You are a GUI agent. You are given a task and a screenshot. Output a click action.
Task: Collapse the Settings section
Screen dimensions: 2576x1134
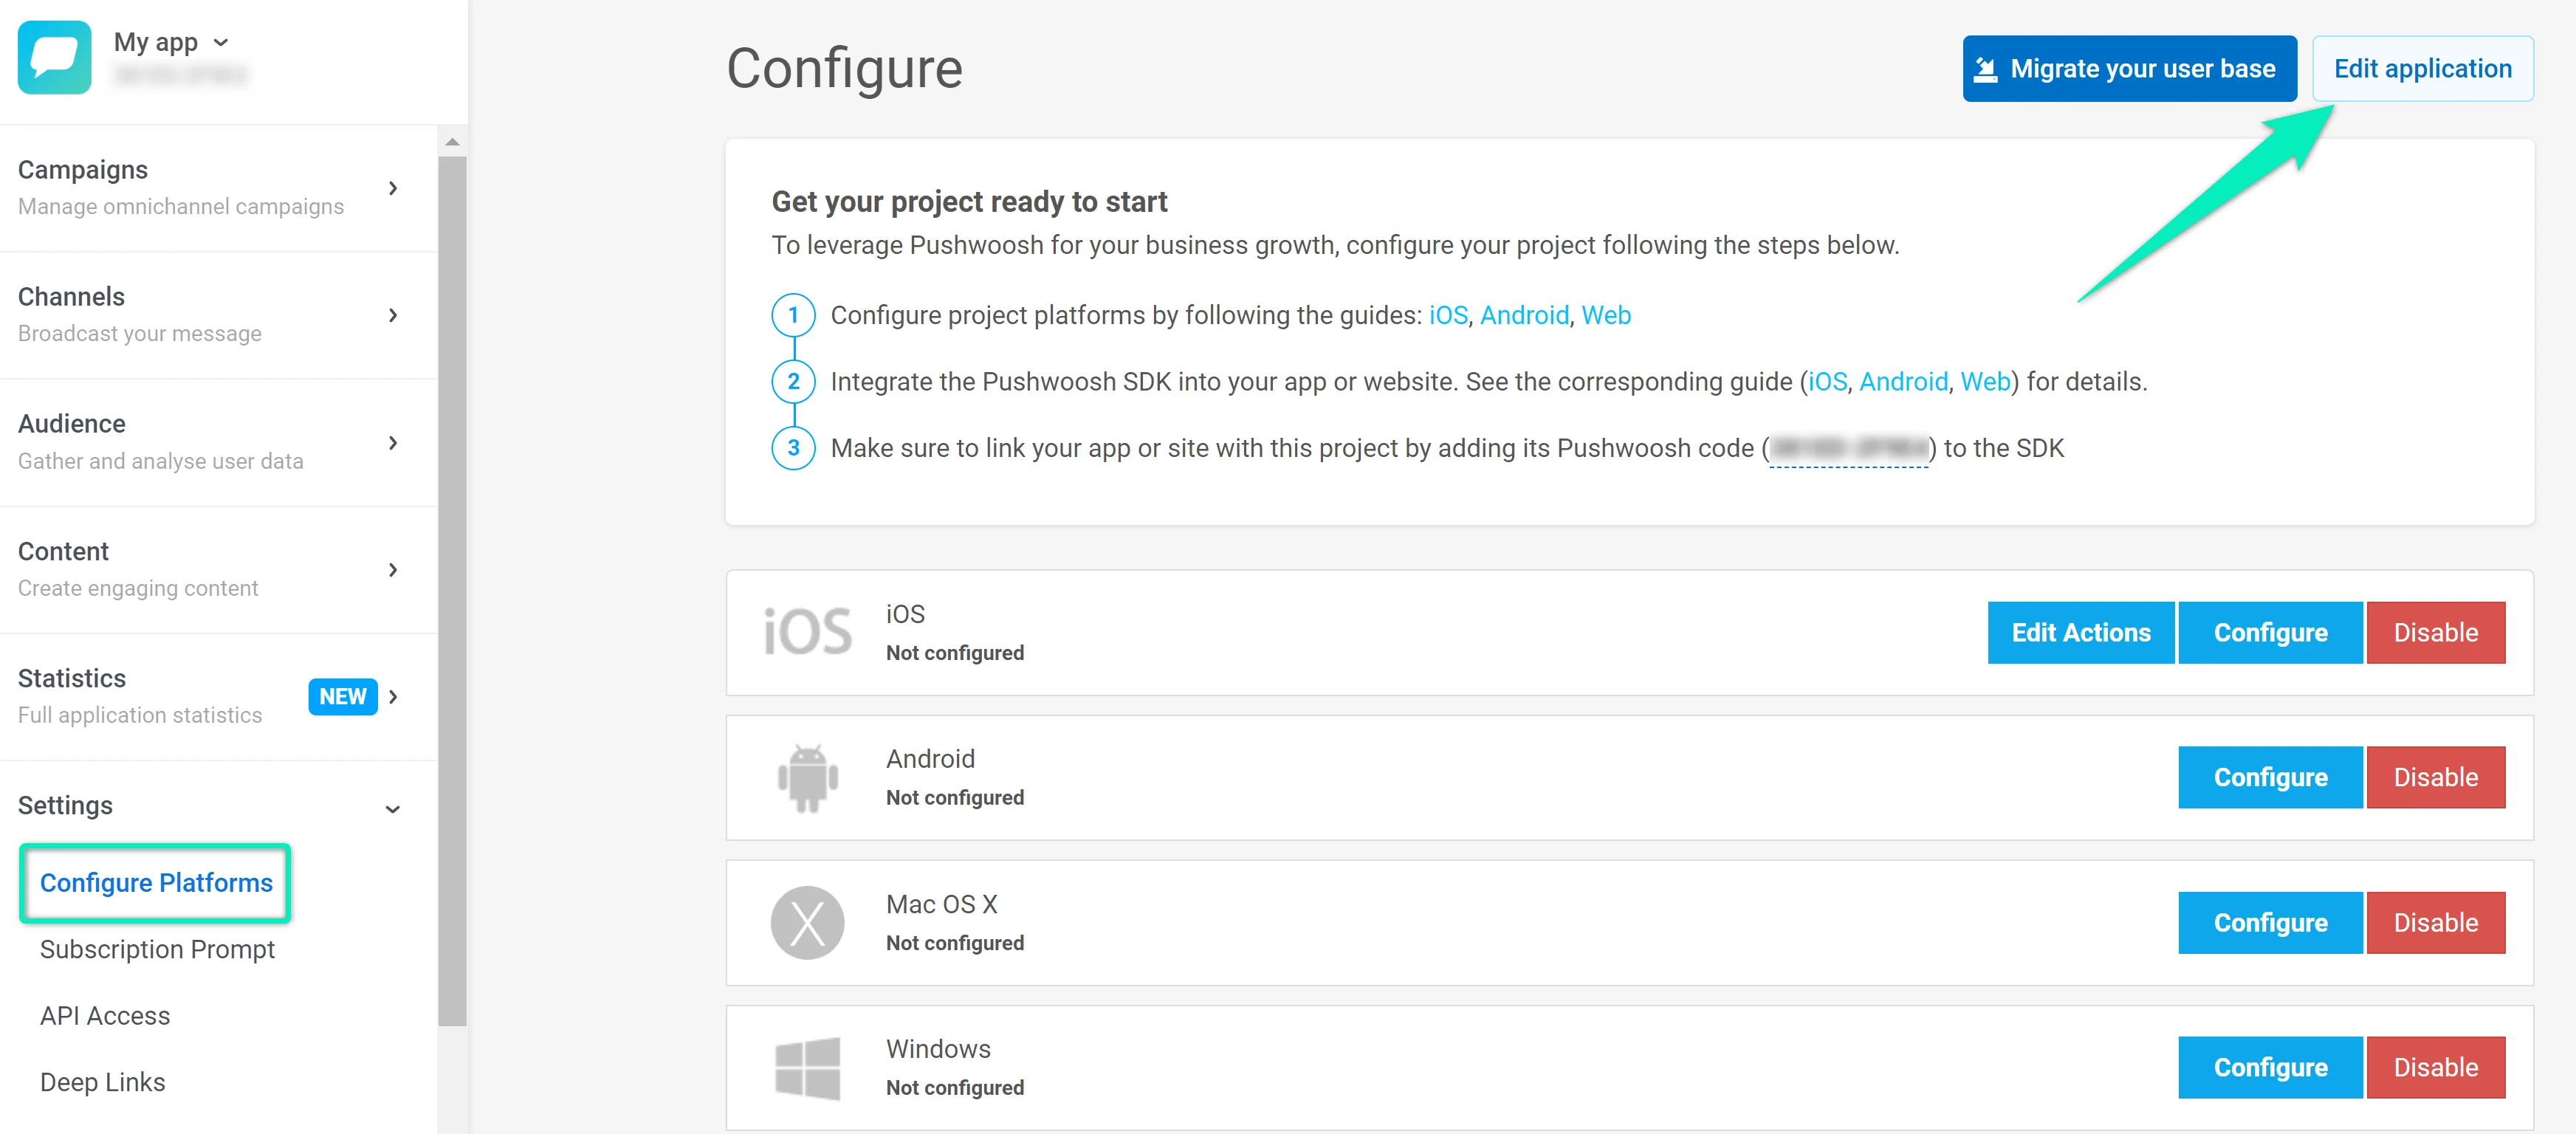tap(392, 806)
